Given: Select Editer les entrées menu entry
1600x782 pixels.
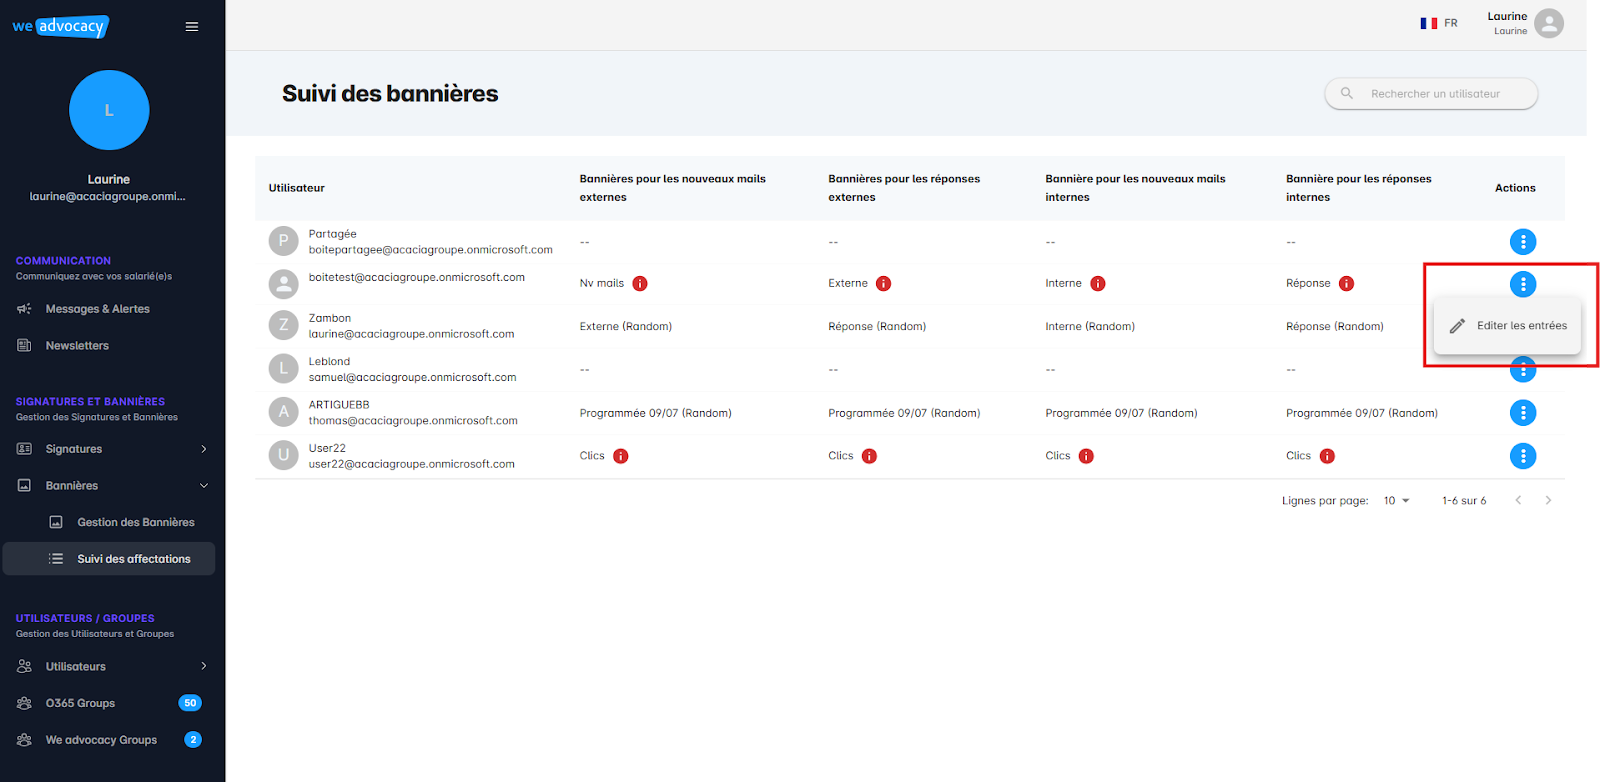Looking at the screenshot, I should tap(1508, 326).
